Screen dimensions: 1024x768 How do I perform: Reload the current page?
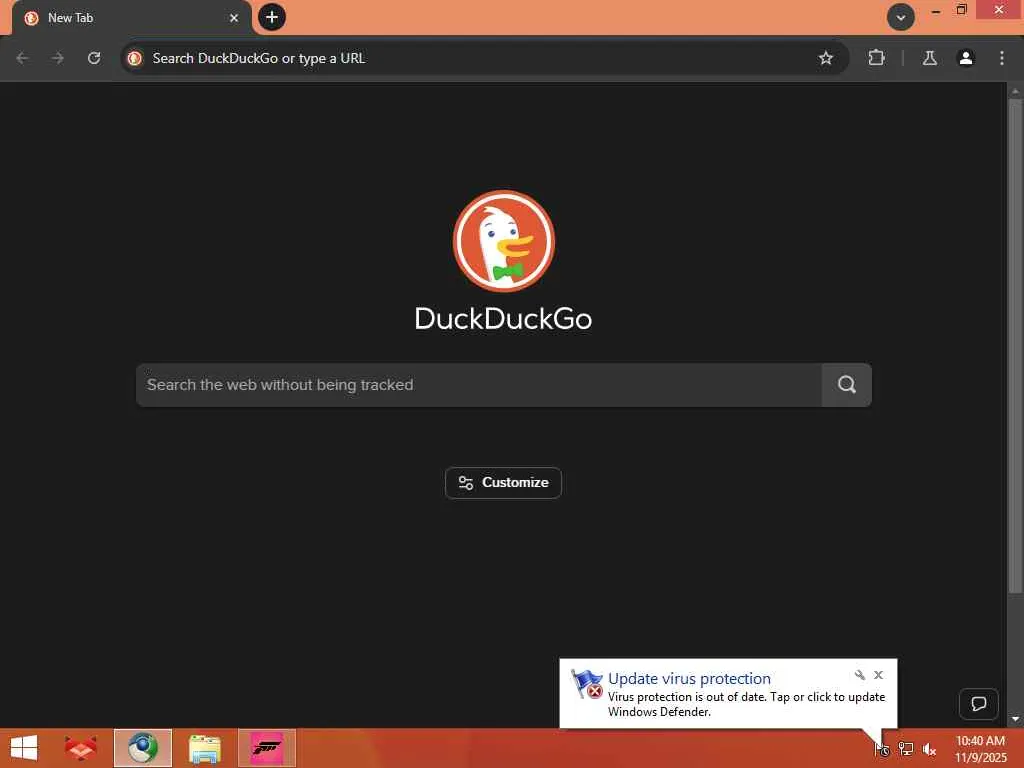click(94, 58)
